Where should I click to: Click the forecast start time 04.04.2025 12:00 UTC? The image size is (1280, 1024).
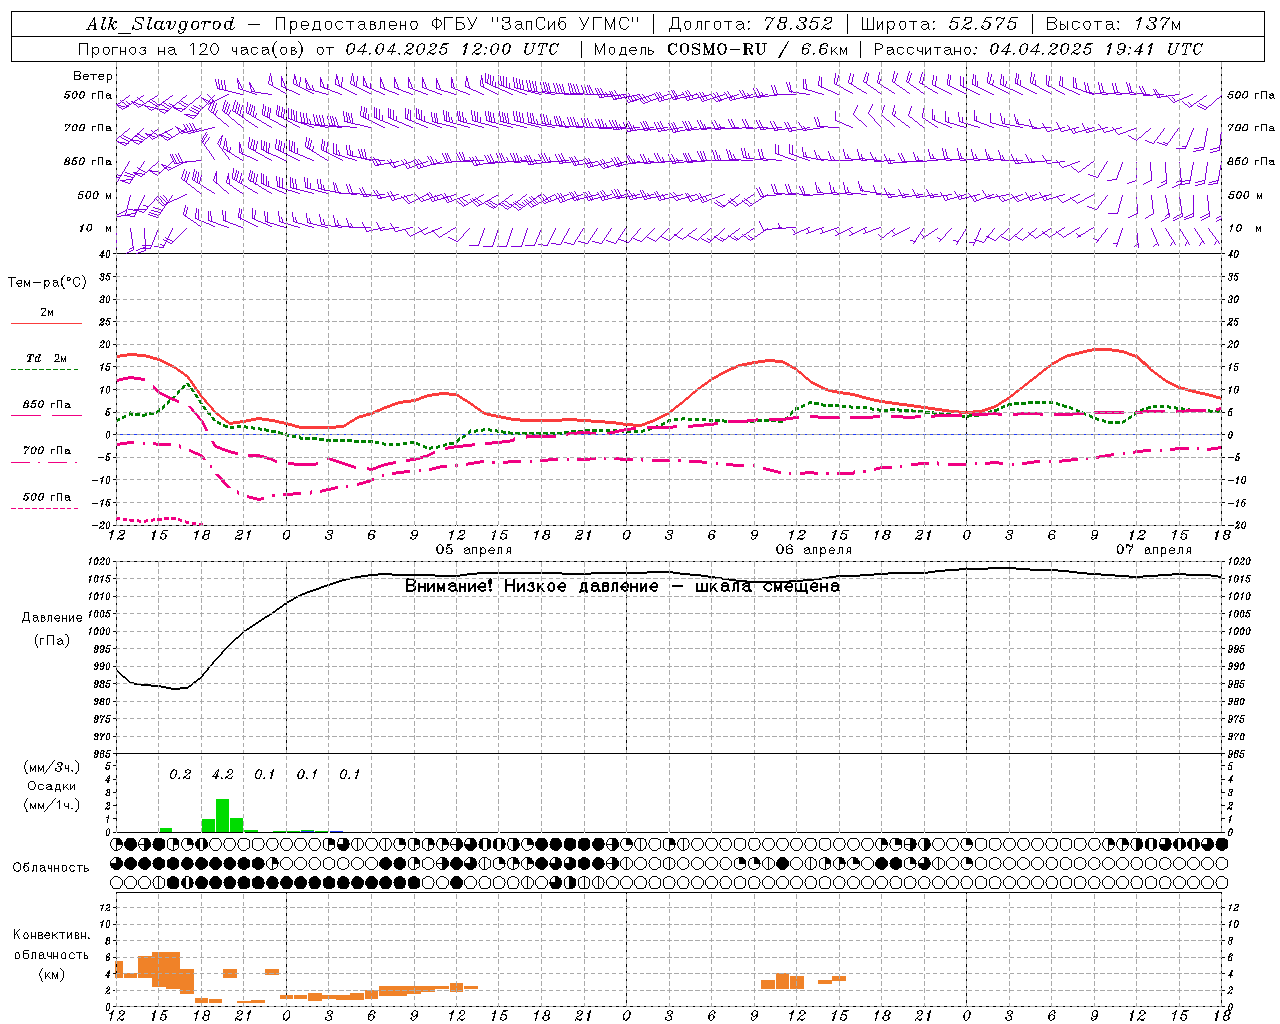click(x=452, y=49)
